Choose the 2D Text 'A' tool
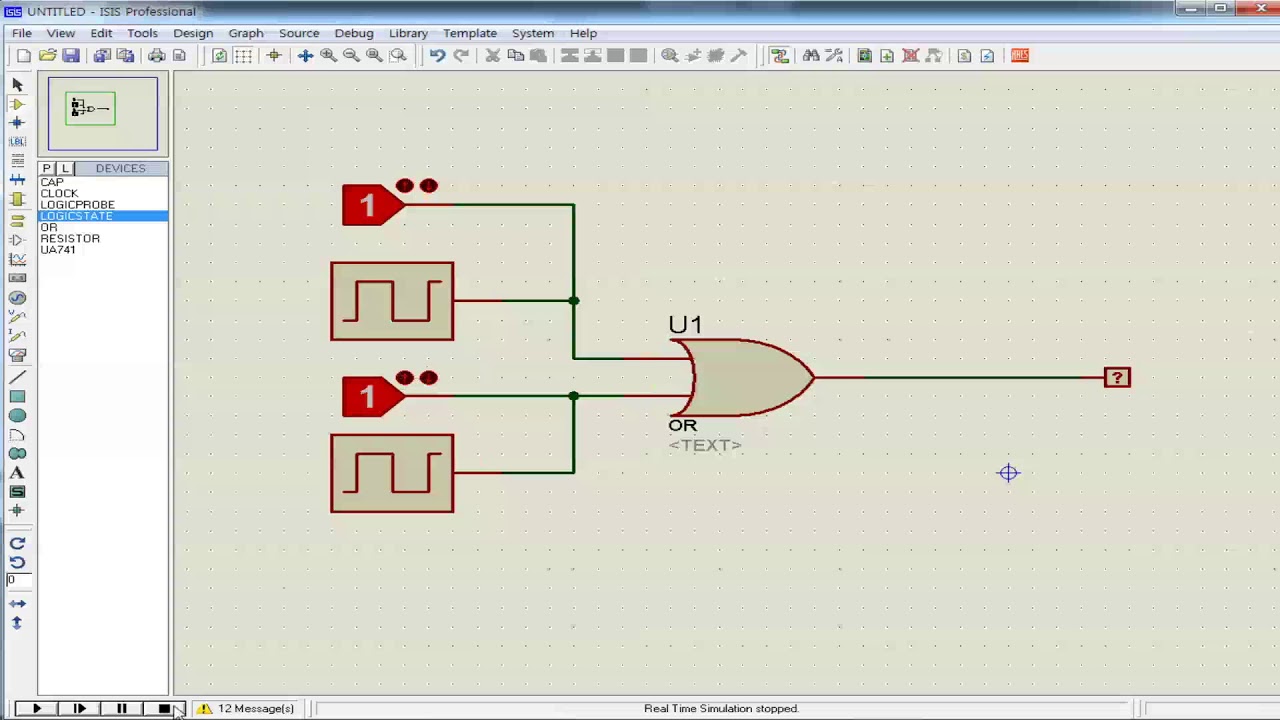Screen dimensions: 1280x720 (17, 473)
